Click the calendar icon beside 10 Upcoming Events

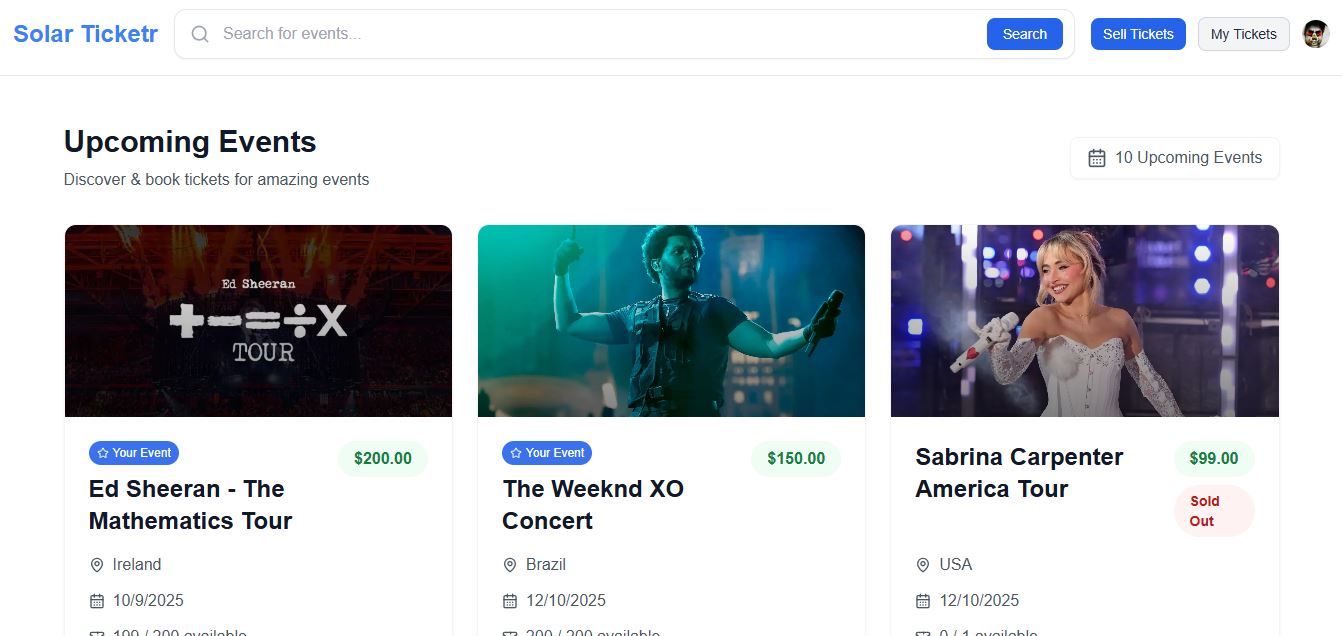(1097, 158)
